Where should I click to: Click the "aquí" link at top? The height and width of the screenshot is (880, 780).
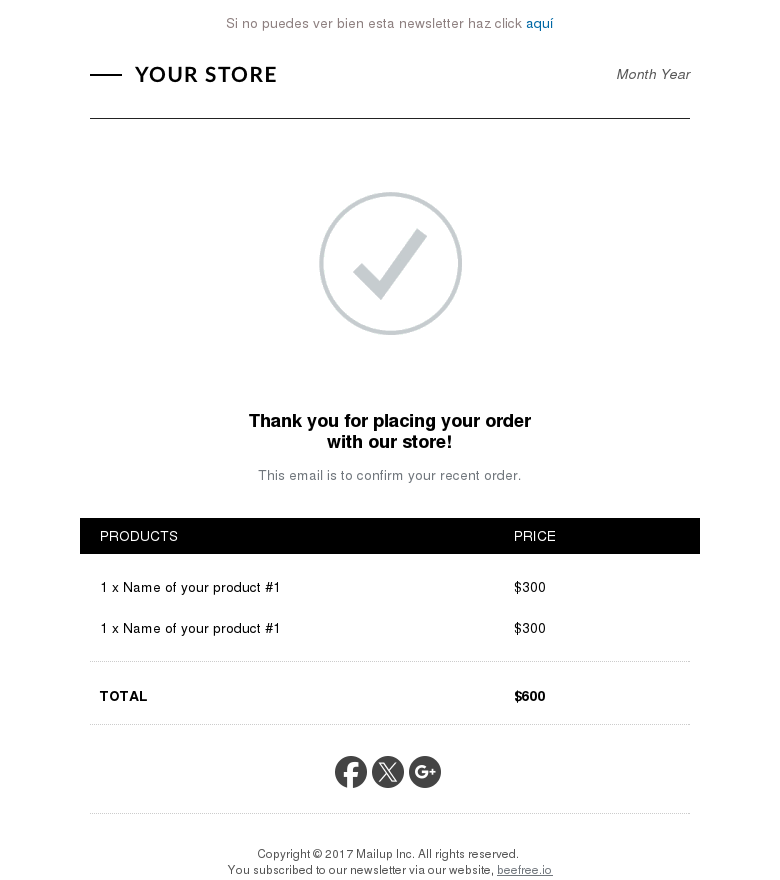point(540,23)
